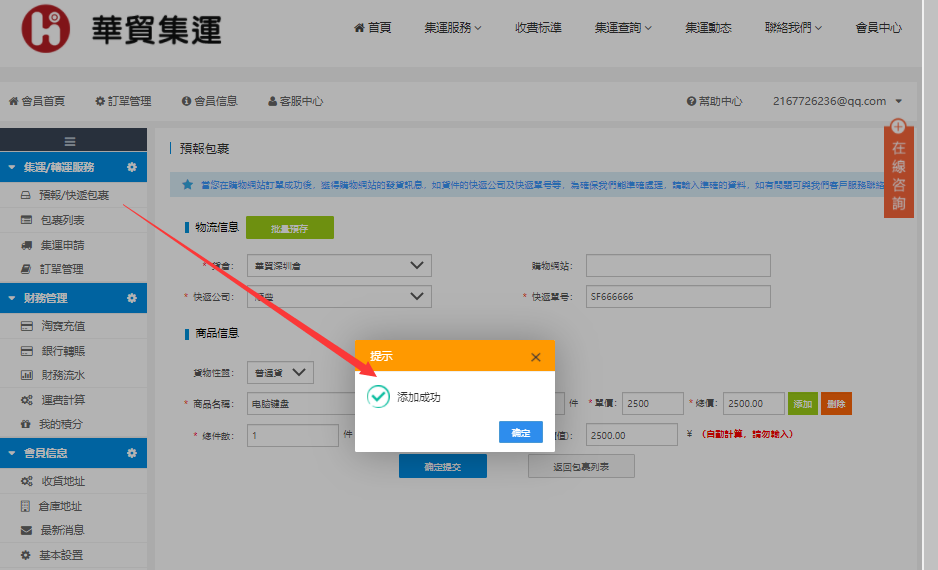This screenshot has height=570, width=938.
Task: Go to 收費标準 in top navigation
Action: pos(538,28)
